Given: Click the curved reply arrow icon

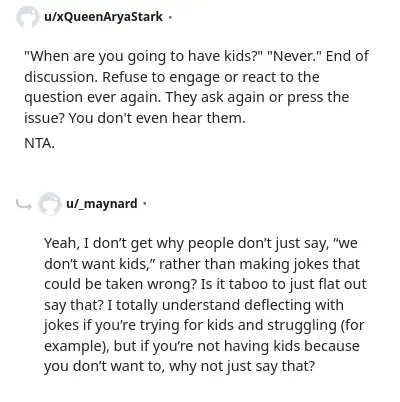Looking at the screenshot, I should pos(24,204).
